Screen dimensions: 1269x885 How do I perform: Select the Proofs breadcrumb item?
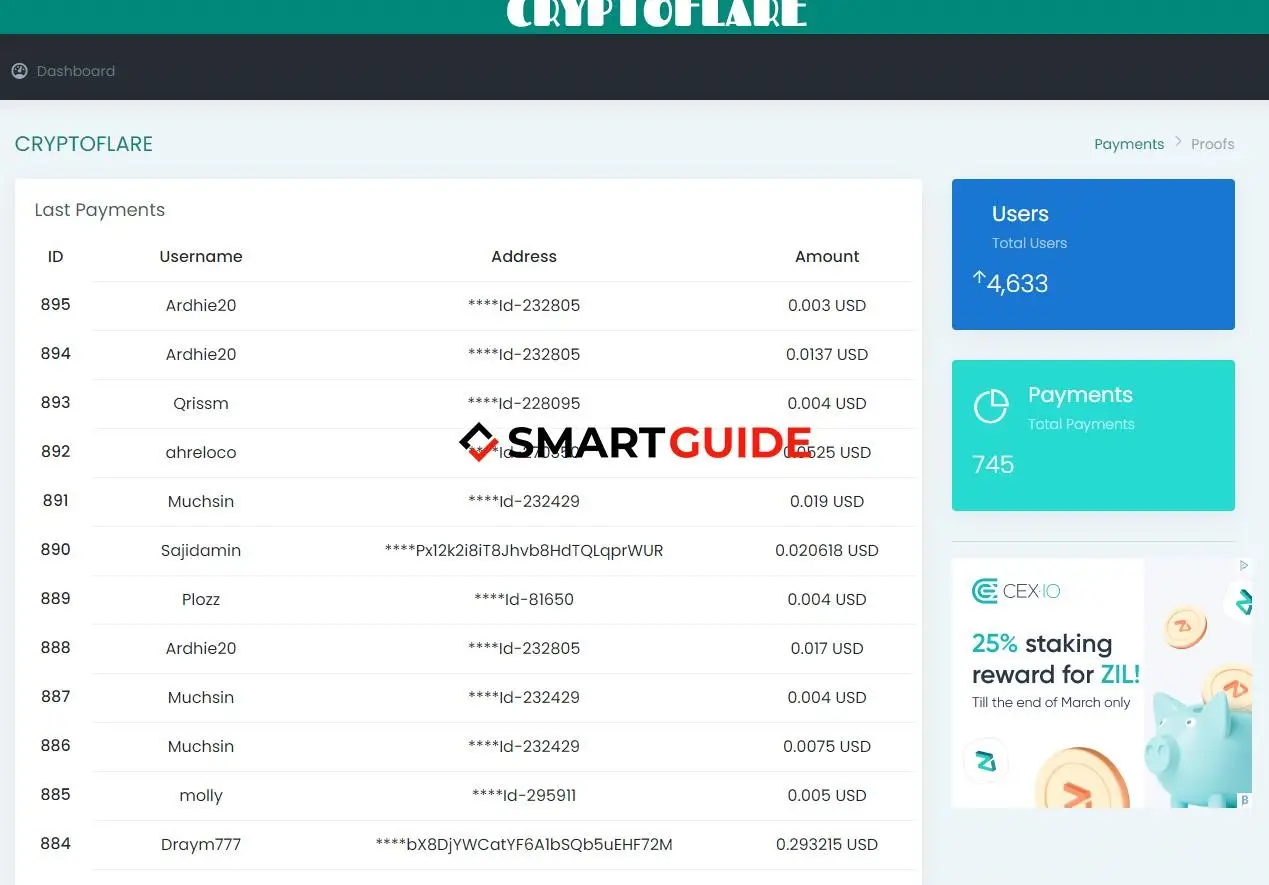1212,143
